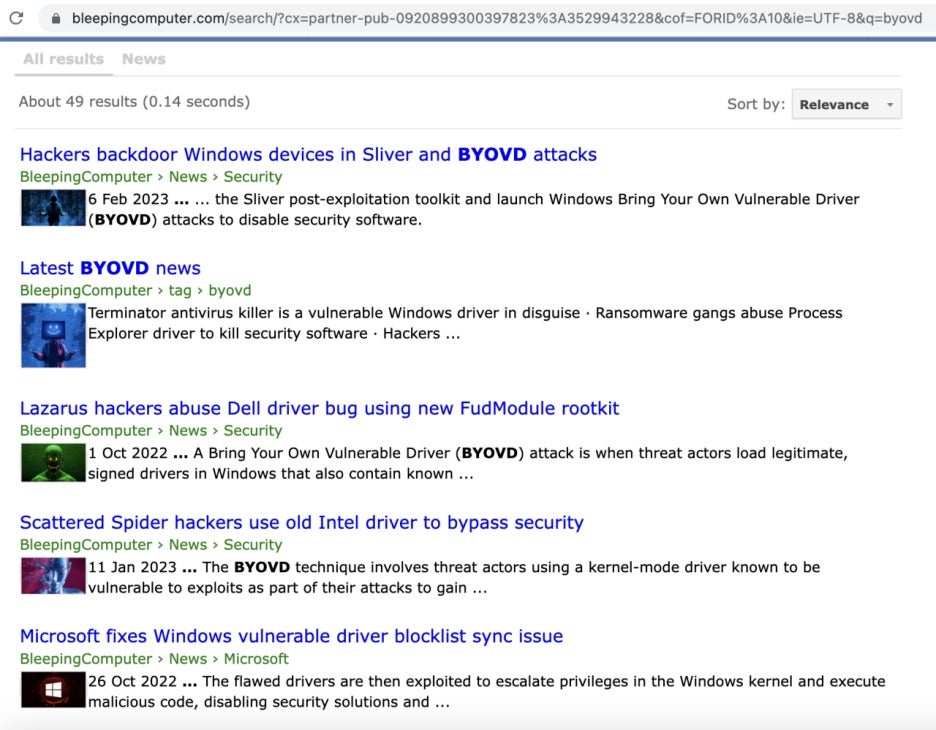The image size is (936, 730).
Task: Click breadcrumb 'BleepingComputer › News › Security' under Sliver result
Action: (x=151, y=177)
